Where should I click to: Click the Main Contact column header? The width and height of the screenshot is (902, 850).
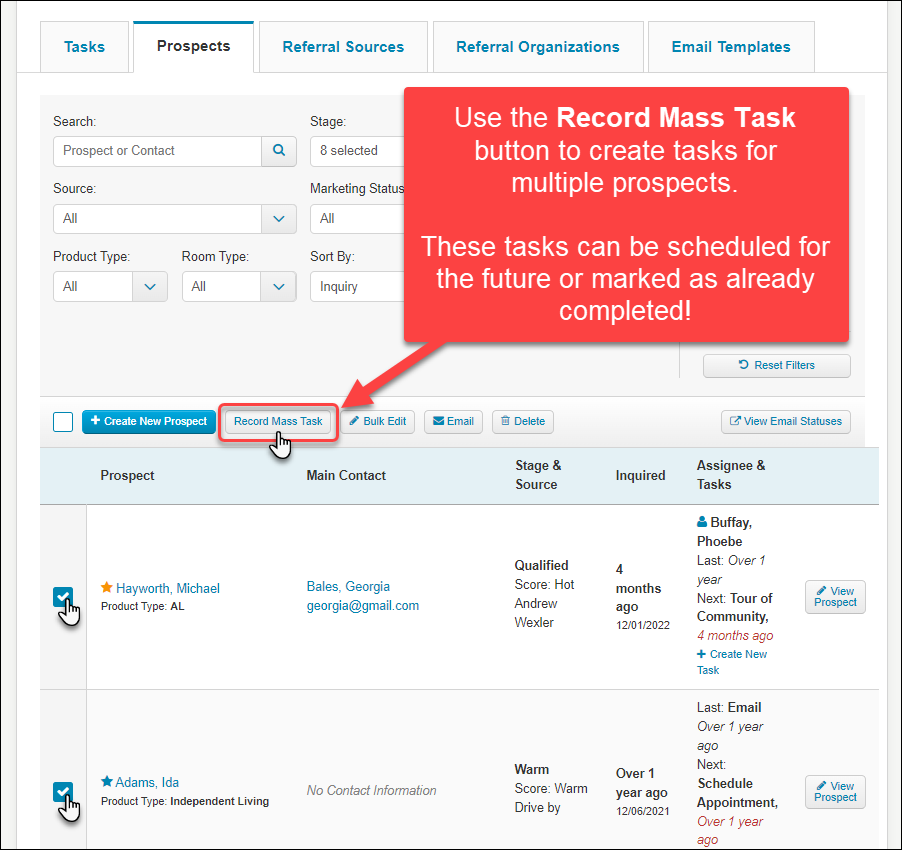(346, 476)
